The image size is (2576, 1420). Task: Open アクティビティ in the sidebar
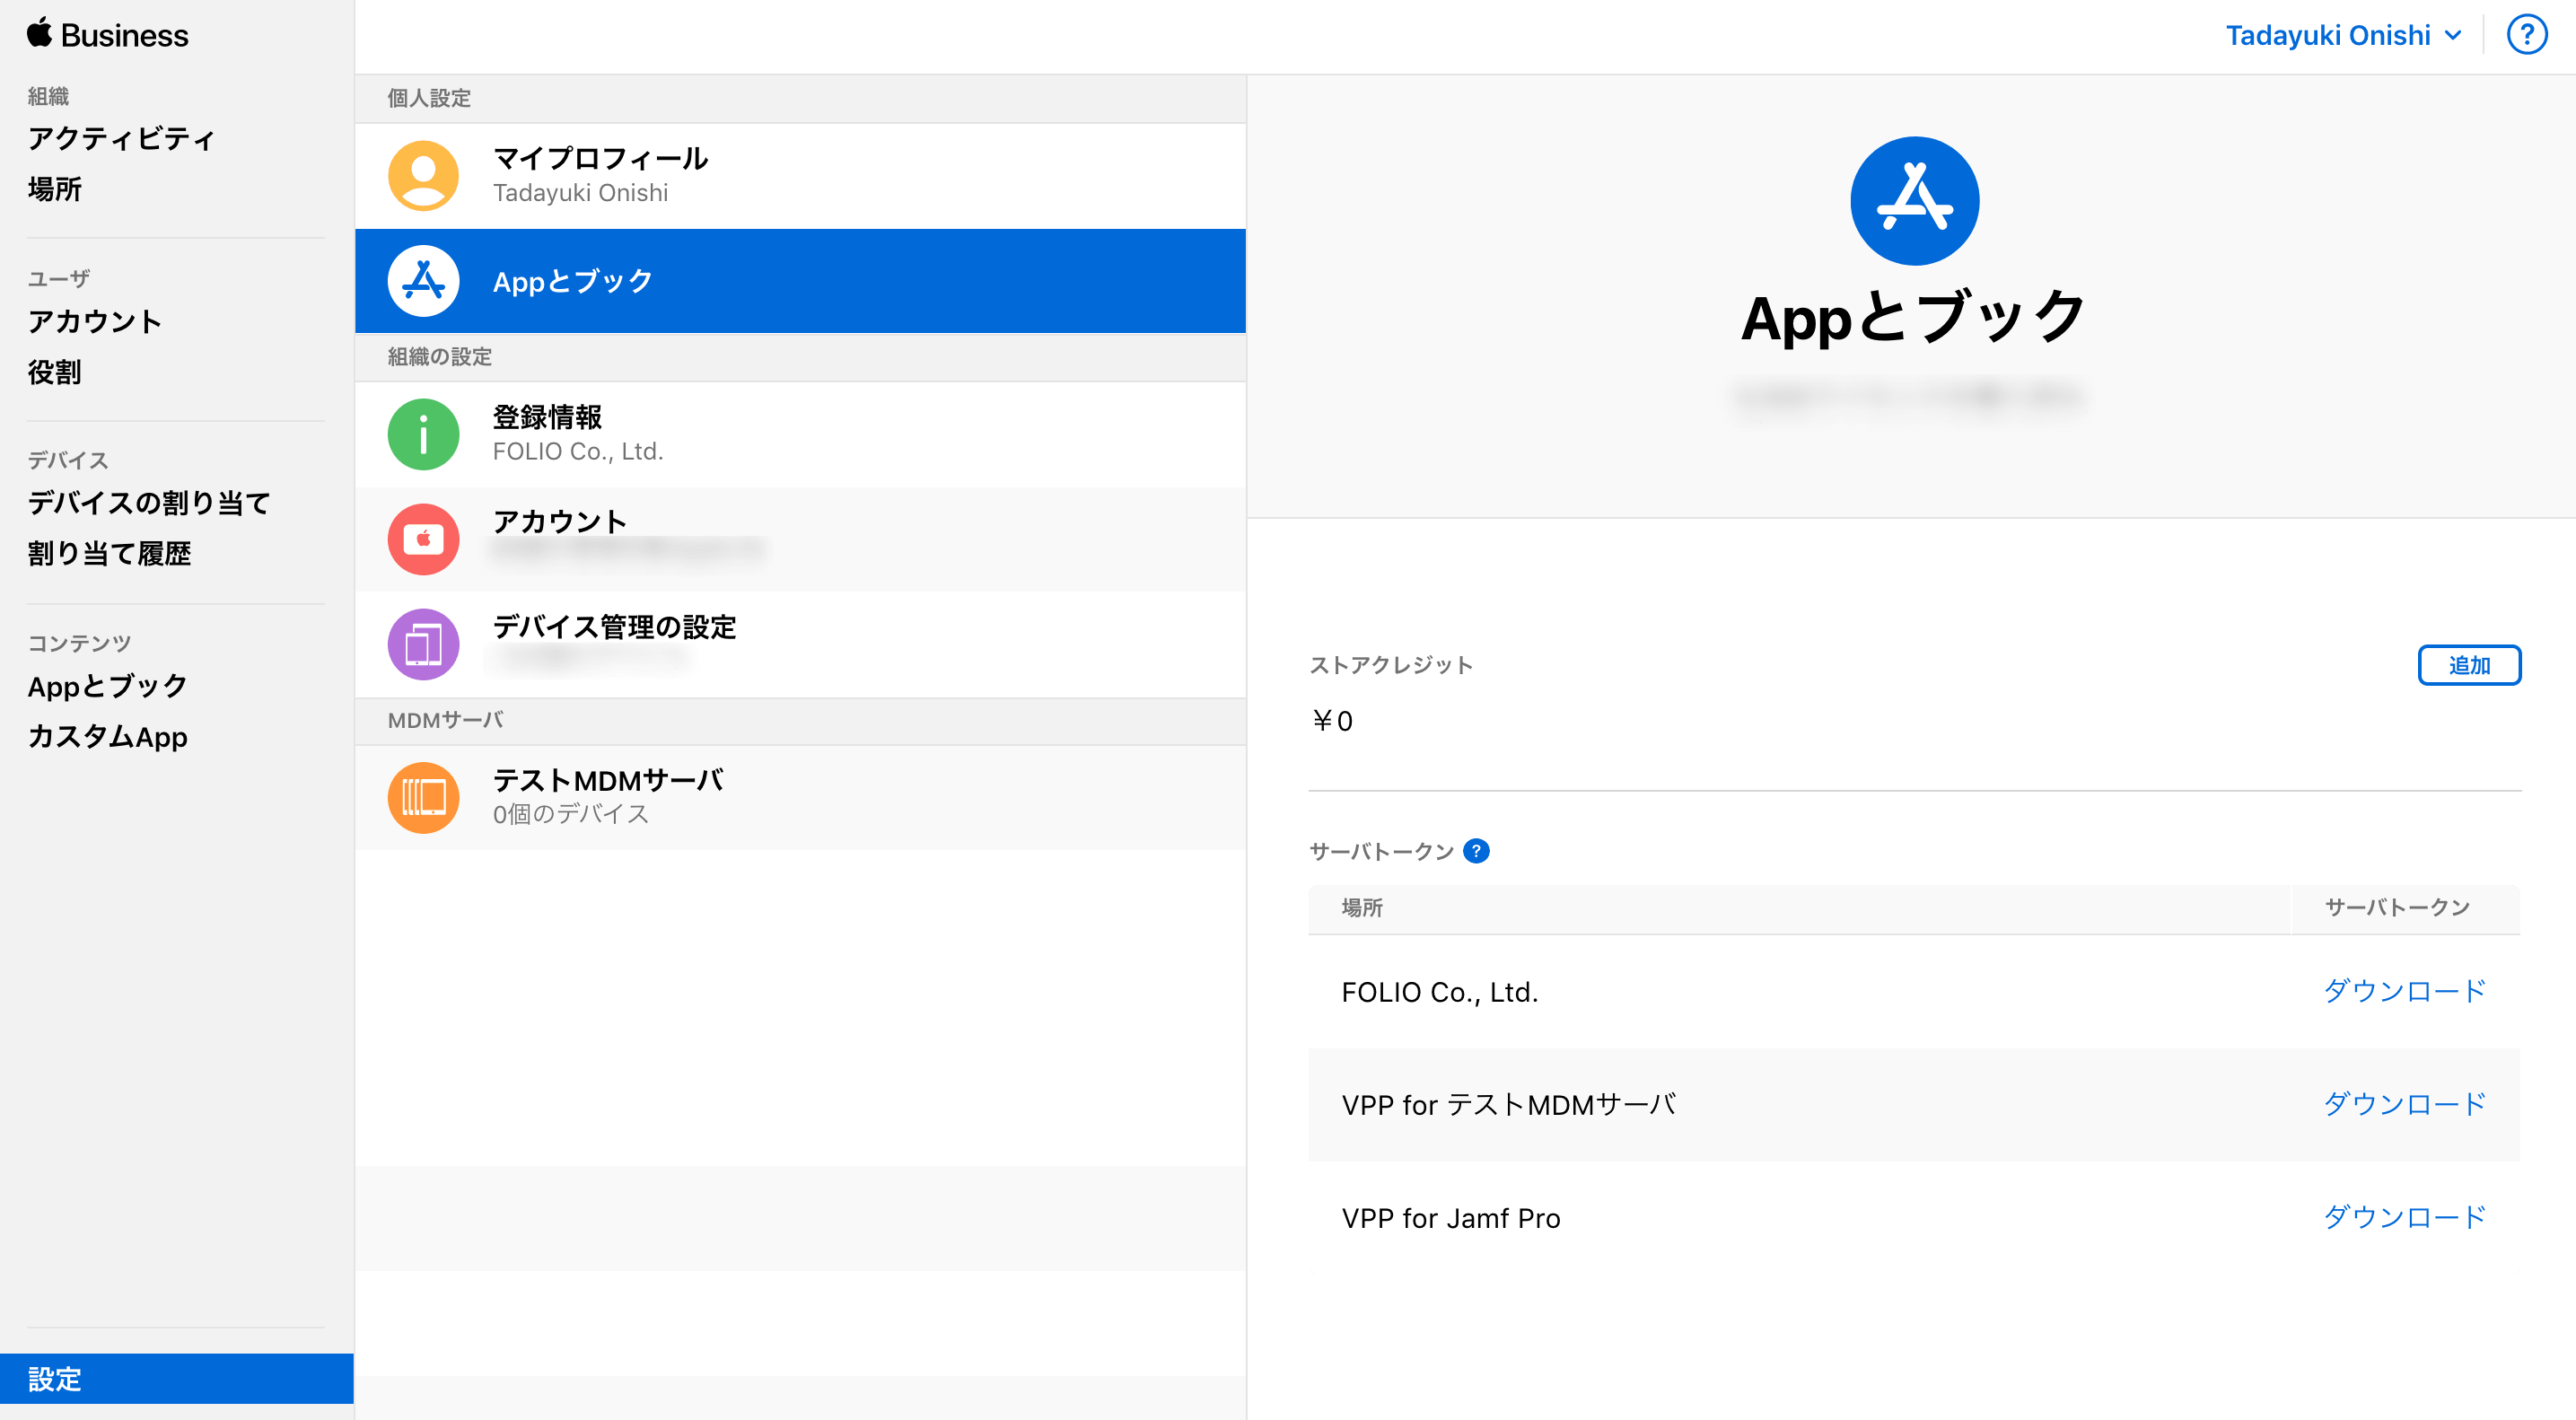[x=121, y=138]
